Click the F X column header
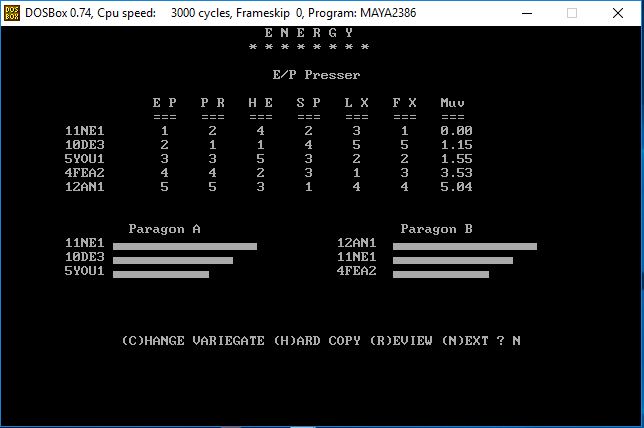This screenshot has width=644, height=428. [405, 103]
